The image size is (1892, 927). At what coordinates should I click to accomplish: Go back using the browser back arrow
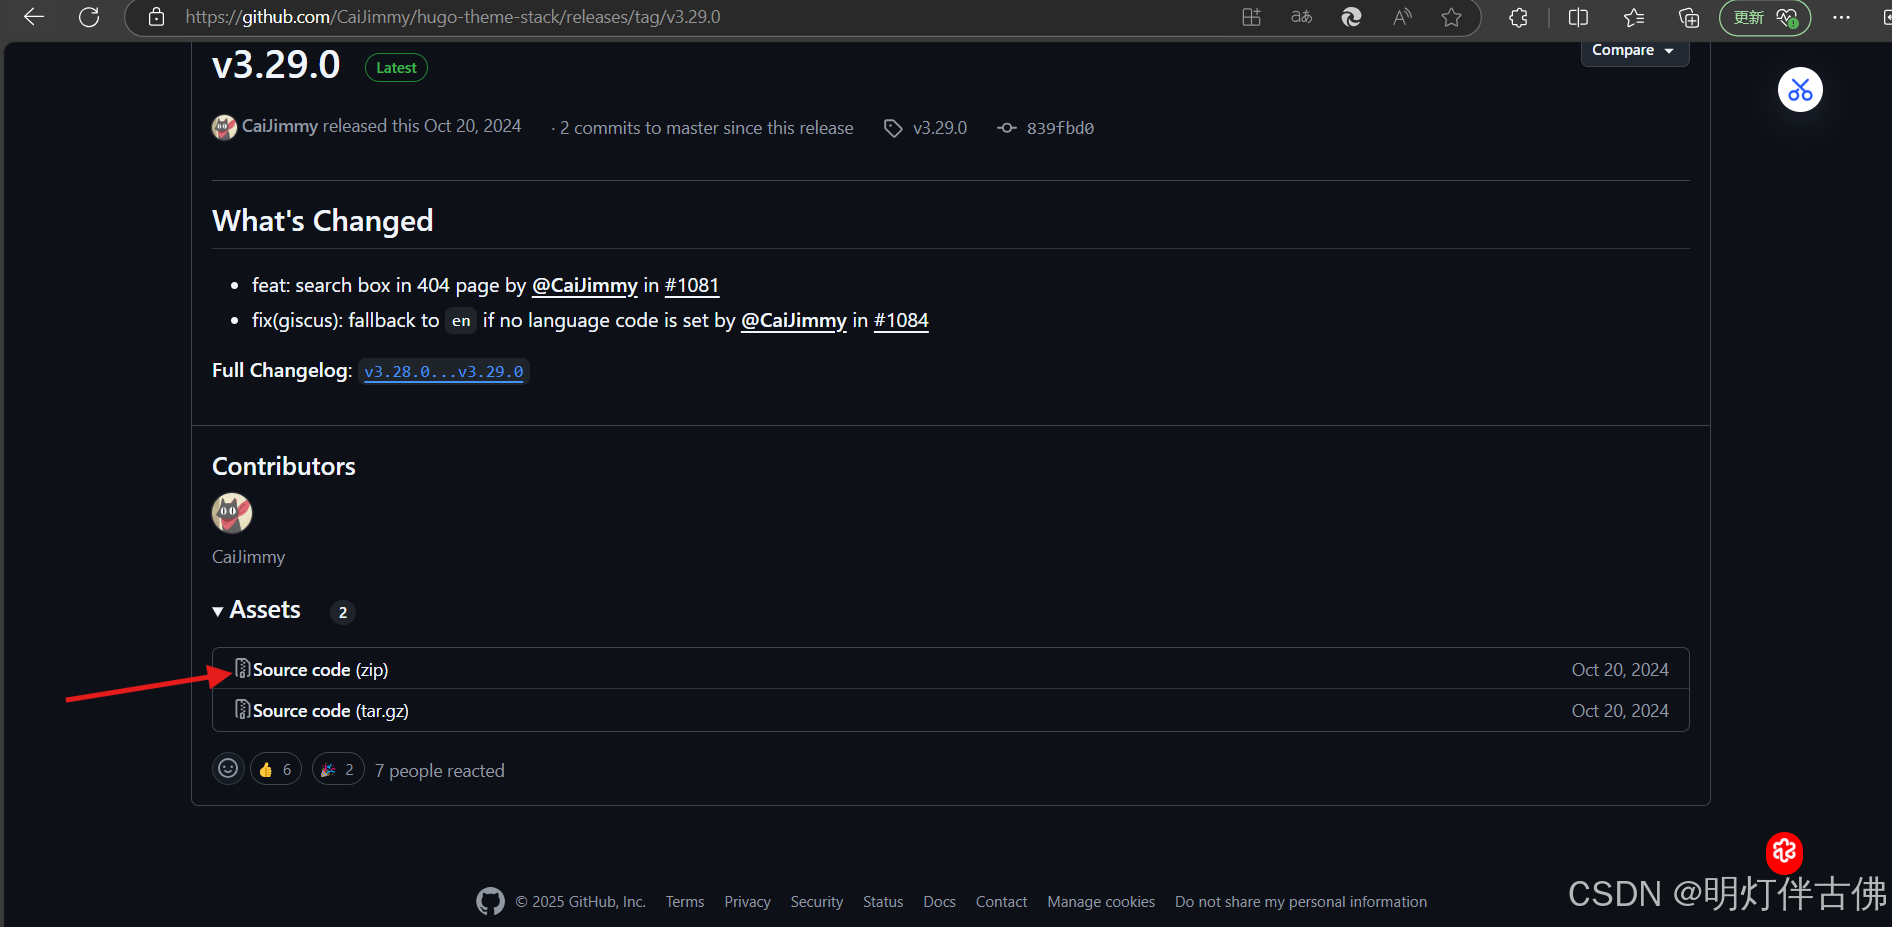coord(34,17)
